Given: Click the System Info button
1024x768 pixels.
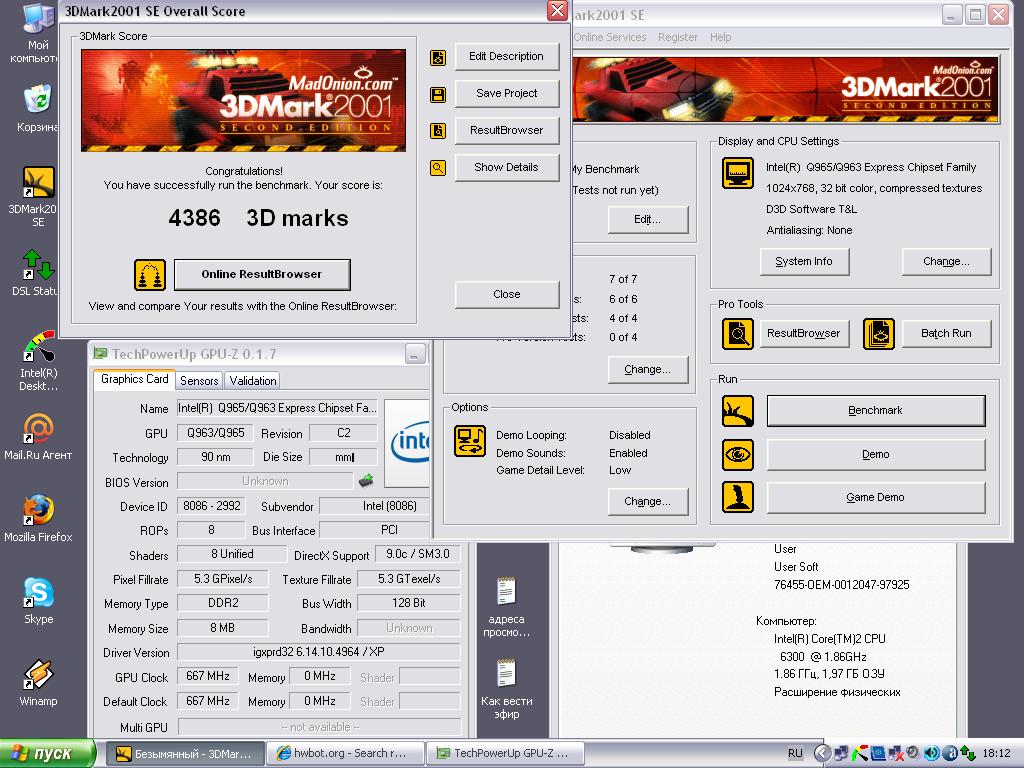Looking at the screenshot, I should [x=805, y=261].
